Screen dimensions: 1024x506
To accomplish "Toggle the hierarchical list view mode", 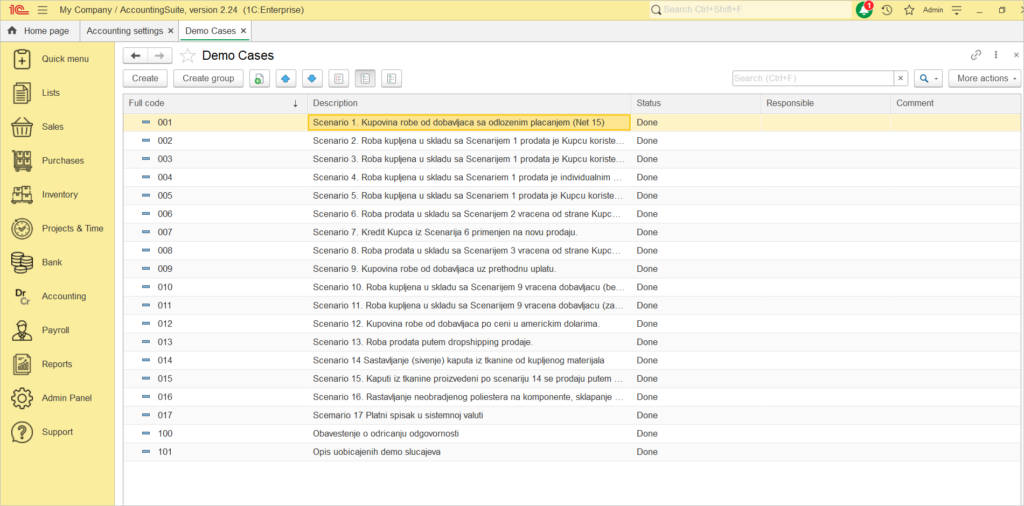I will (x=365, y=78).
